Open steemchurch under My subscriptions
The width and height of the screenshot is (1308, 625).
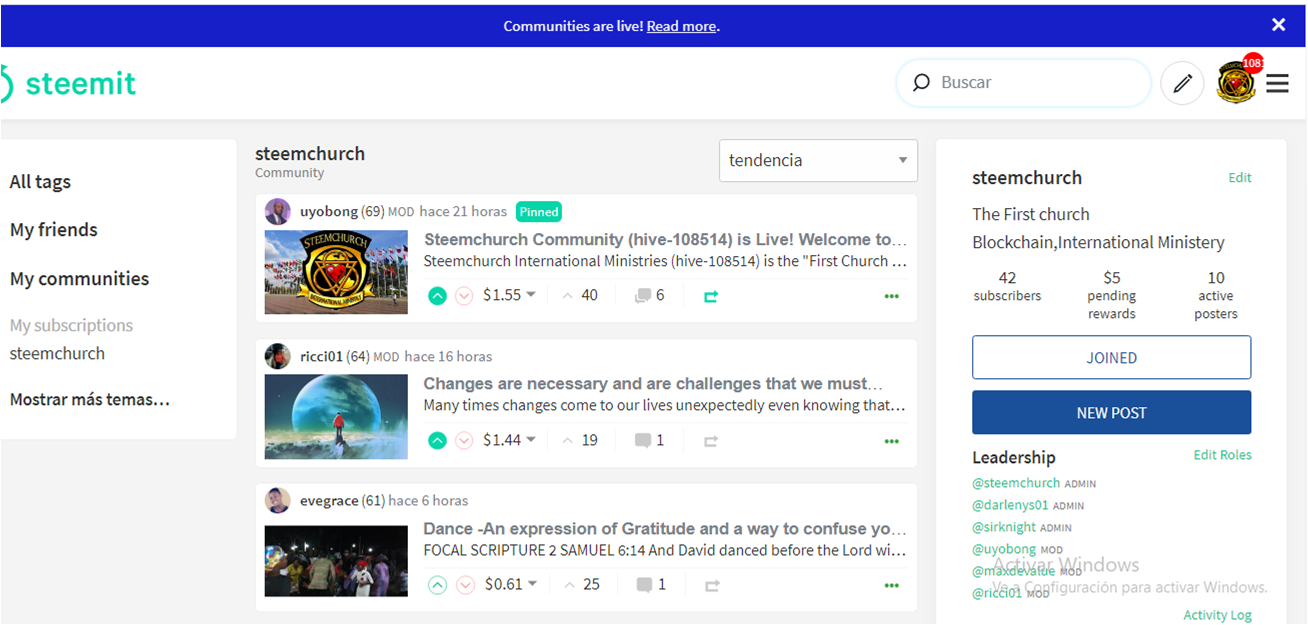(x=57, y=353)
